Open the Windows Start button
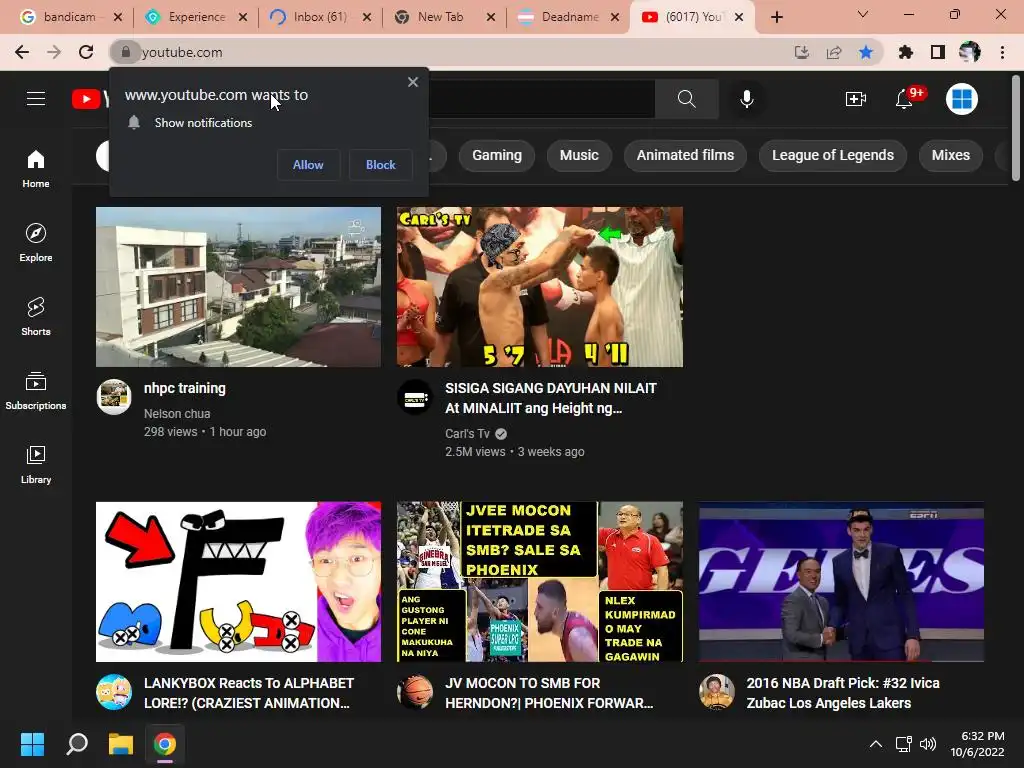The height and width of the screenshot is (768, 1024). (32, 744)
